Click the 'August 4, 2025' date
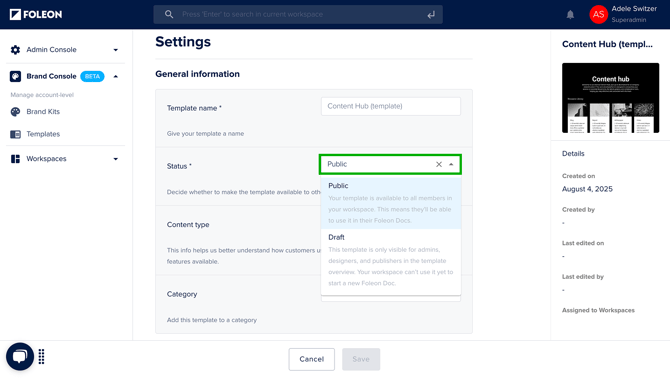 (x=587, y=189)
